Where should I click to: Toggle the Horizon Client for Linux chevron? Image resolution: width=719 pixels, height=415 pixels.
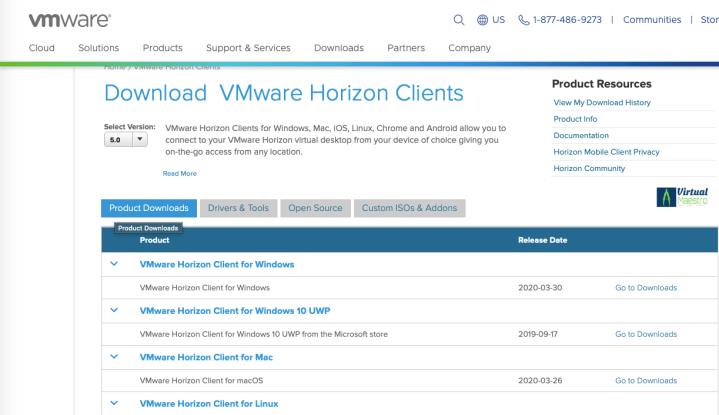114,403
